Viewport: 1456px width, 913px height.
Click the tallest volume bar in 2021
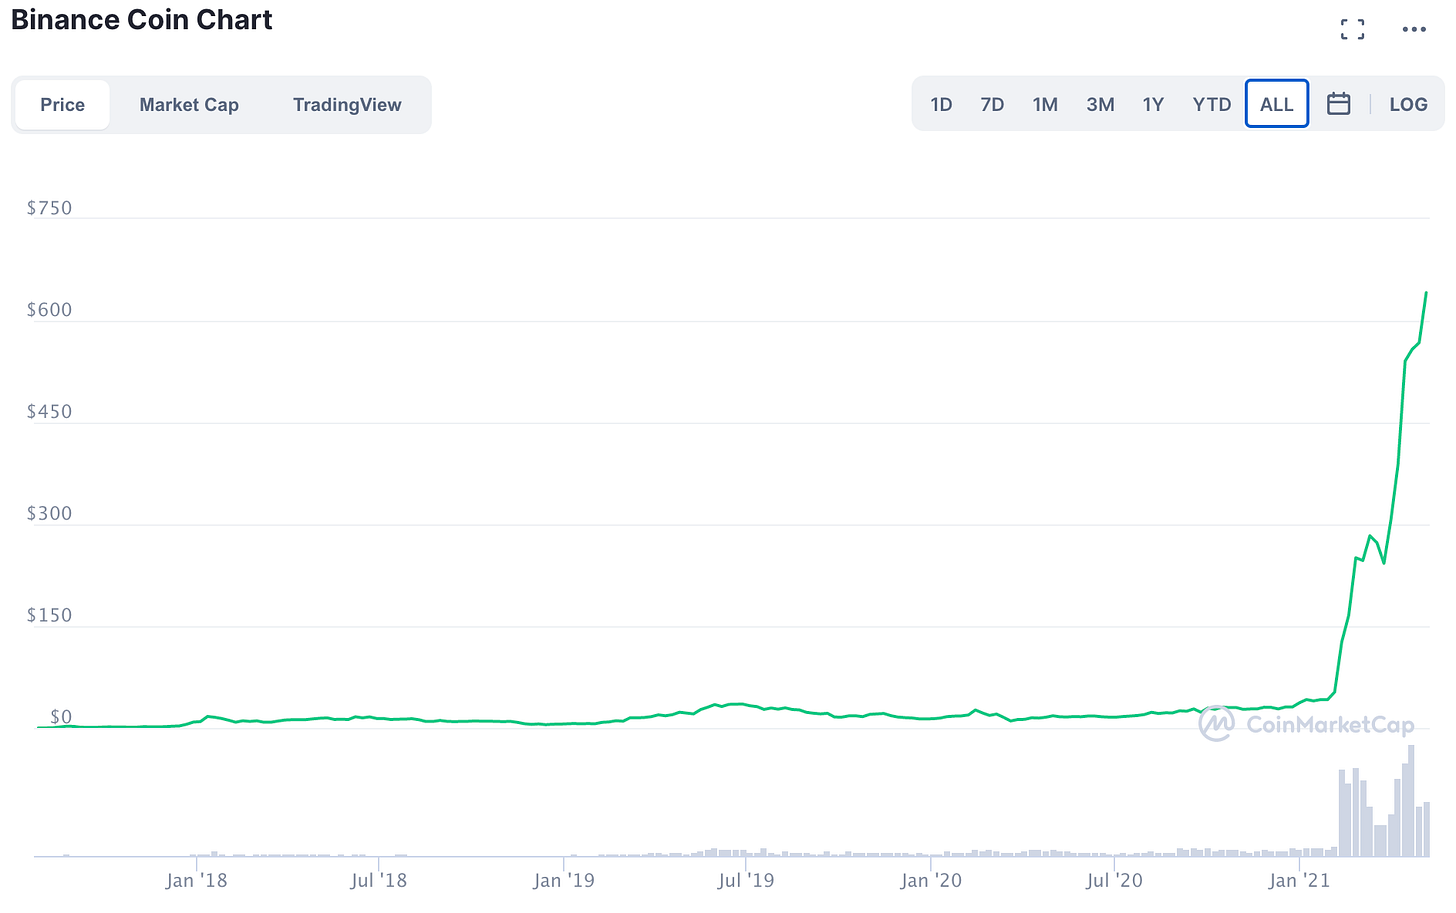(x=1411, y=801)
